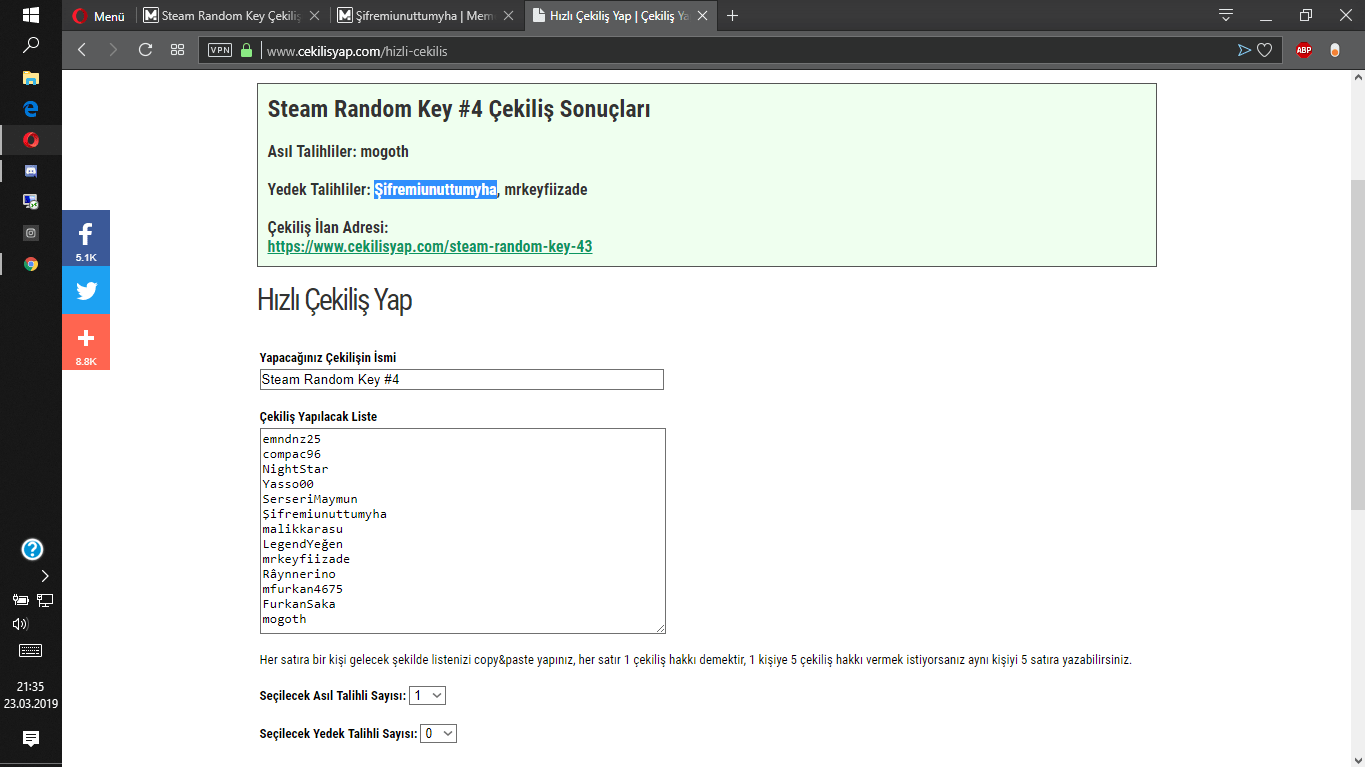This screenshot has height=767, width=1365.
Task: Click inside the Çekiliş Yapılacak Liste textarea
Action: [x=462, y=531]
